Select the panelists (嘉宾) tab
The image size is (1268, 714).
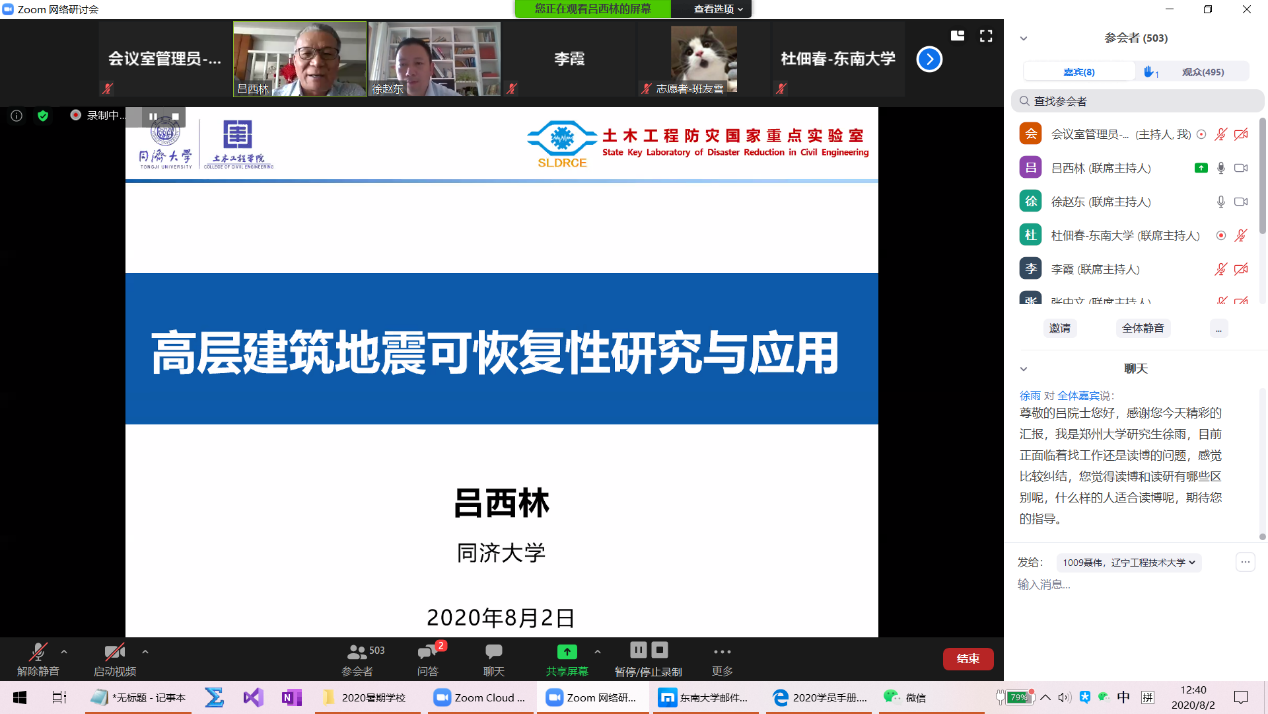(1078, 72)
